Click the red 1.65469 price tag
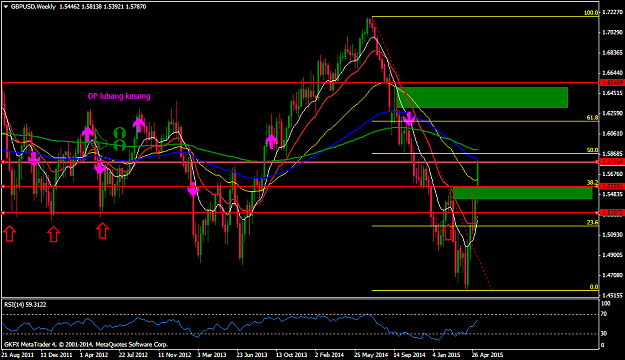This screenshot has width=625, height=360. 612,83
